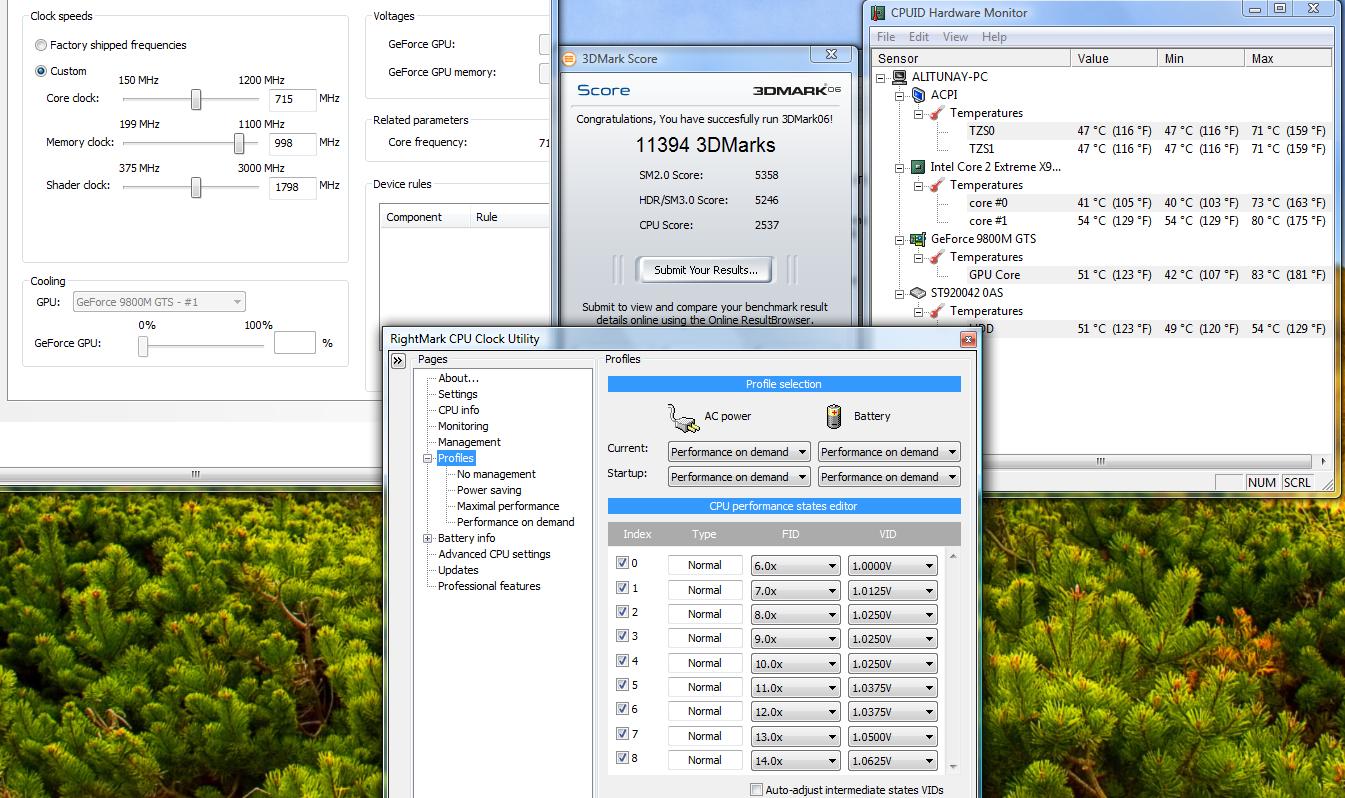Collapse the Profiles tree node
This screenshot has width=1345, height=798.
coord(428,458)
